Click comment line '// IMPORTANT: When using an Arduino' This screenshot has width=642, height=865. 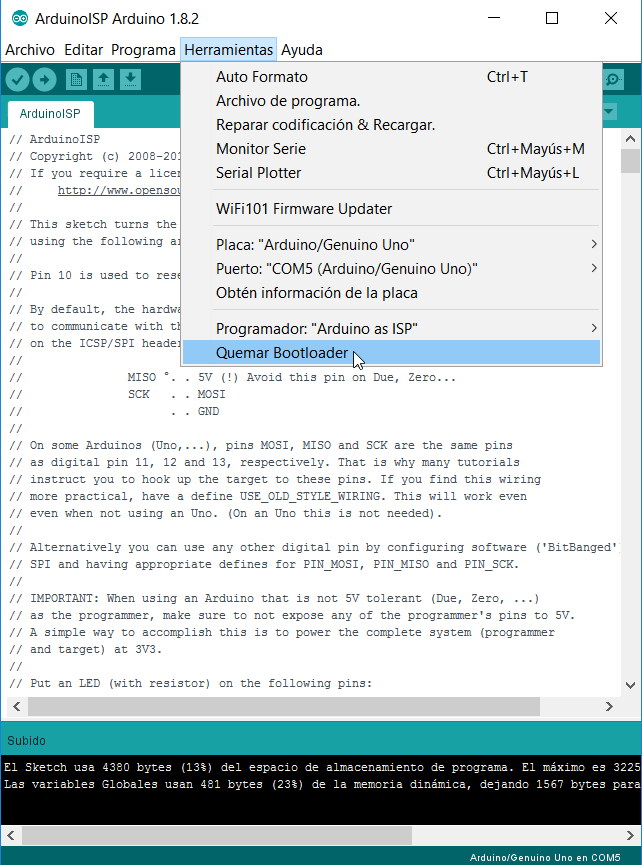coord(274,599)
